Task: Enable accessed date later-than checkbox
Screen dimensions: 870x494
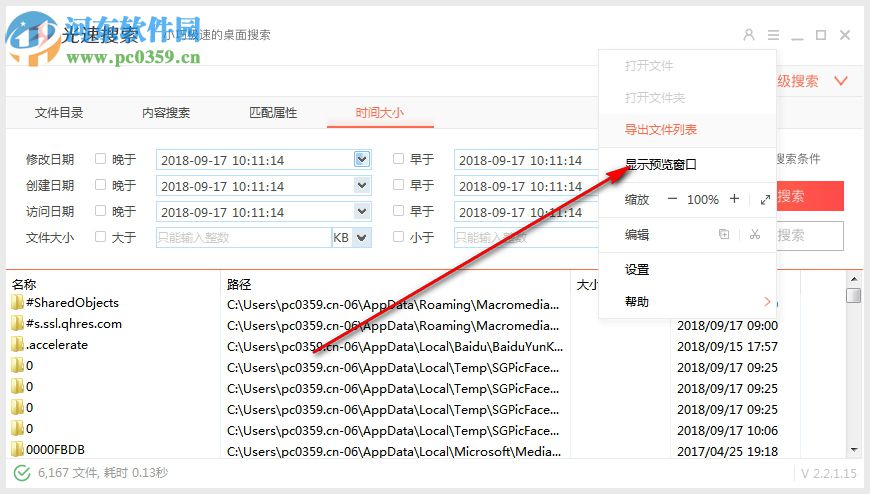Action: pyautogui.click(x=100, y=210)
